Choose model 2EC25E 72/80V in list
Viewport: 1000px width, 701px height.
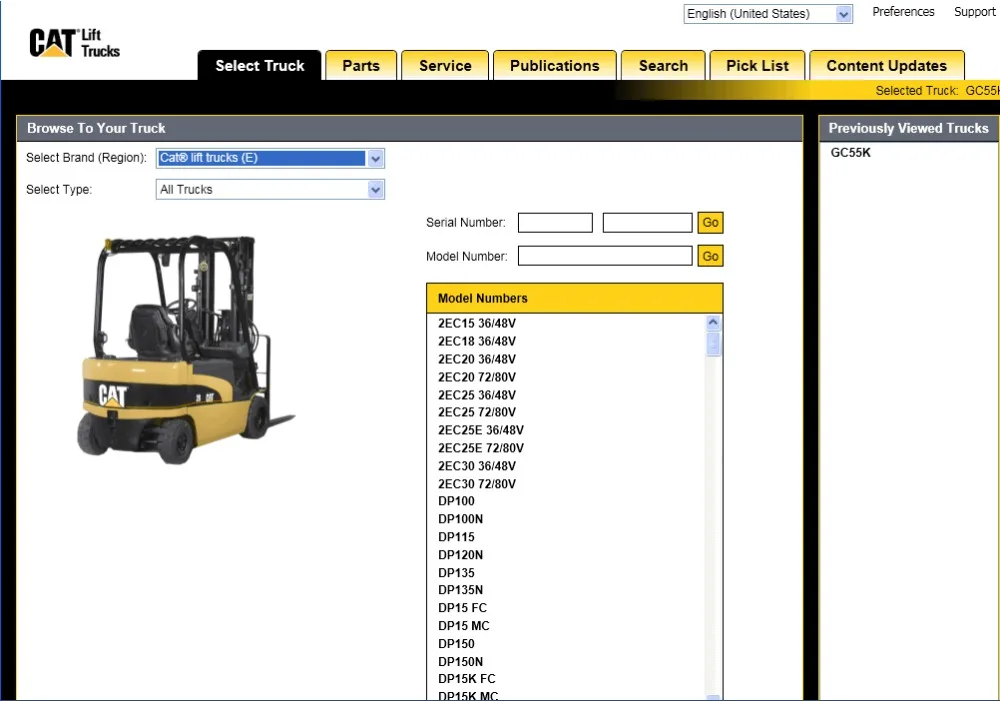coord(480,448)
